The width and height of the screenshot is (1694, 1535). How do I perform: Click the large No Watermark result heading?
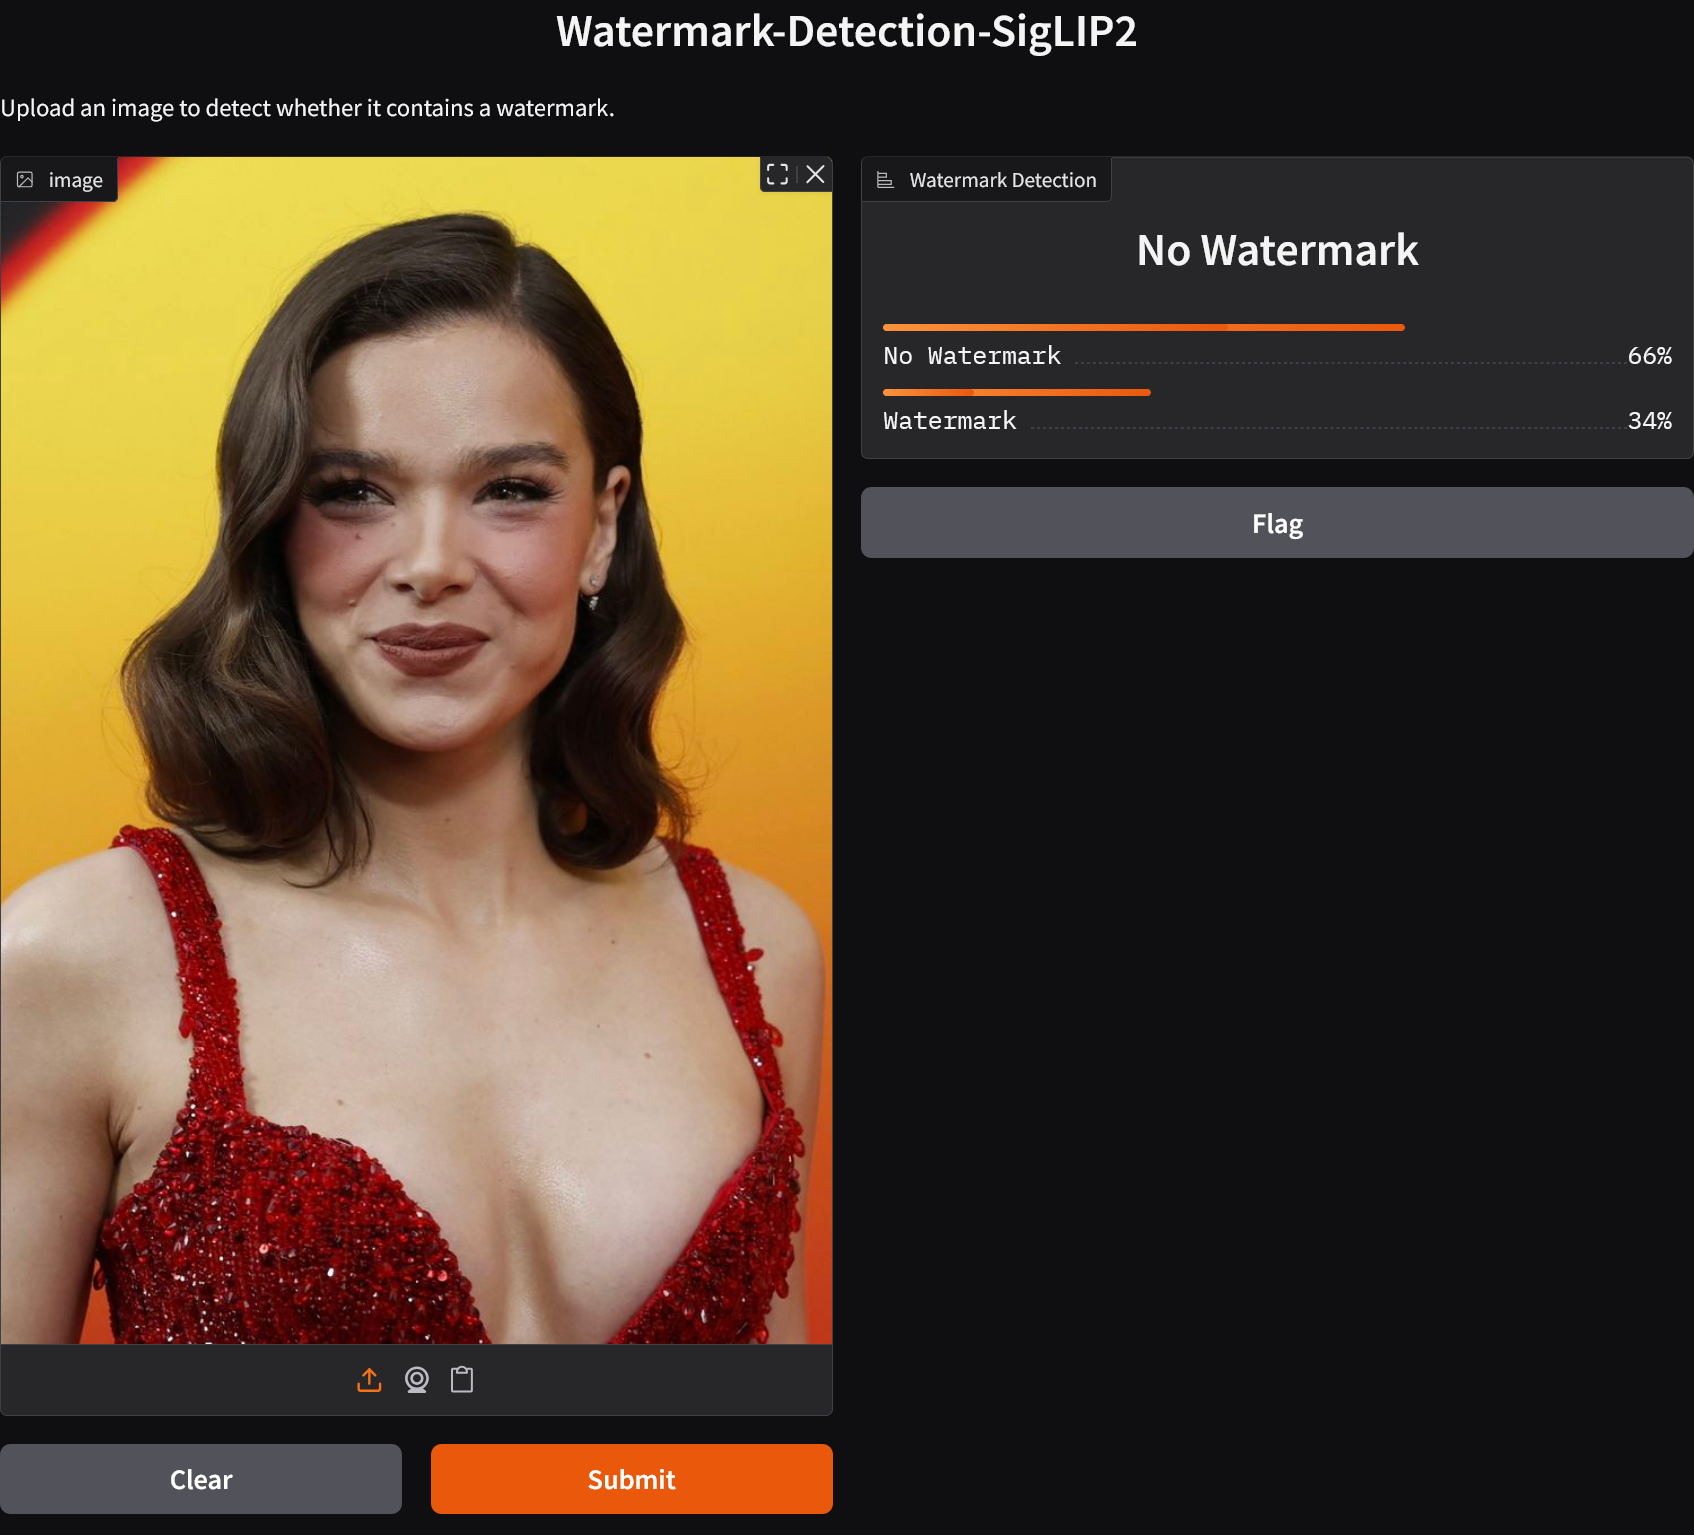pos(1276,250)
